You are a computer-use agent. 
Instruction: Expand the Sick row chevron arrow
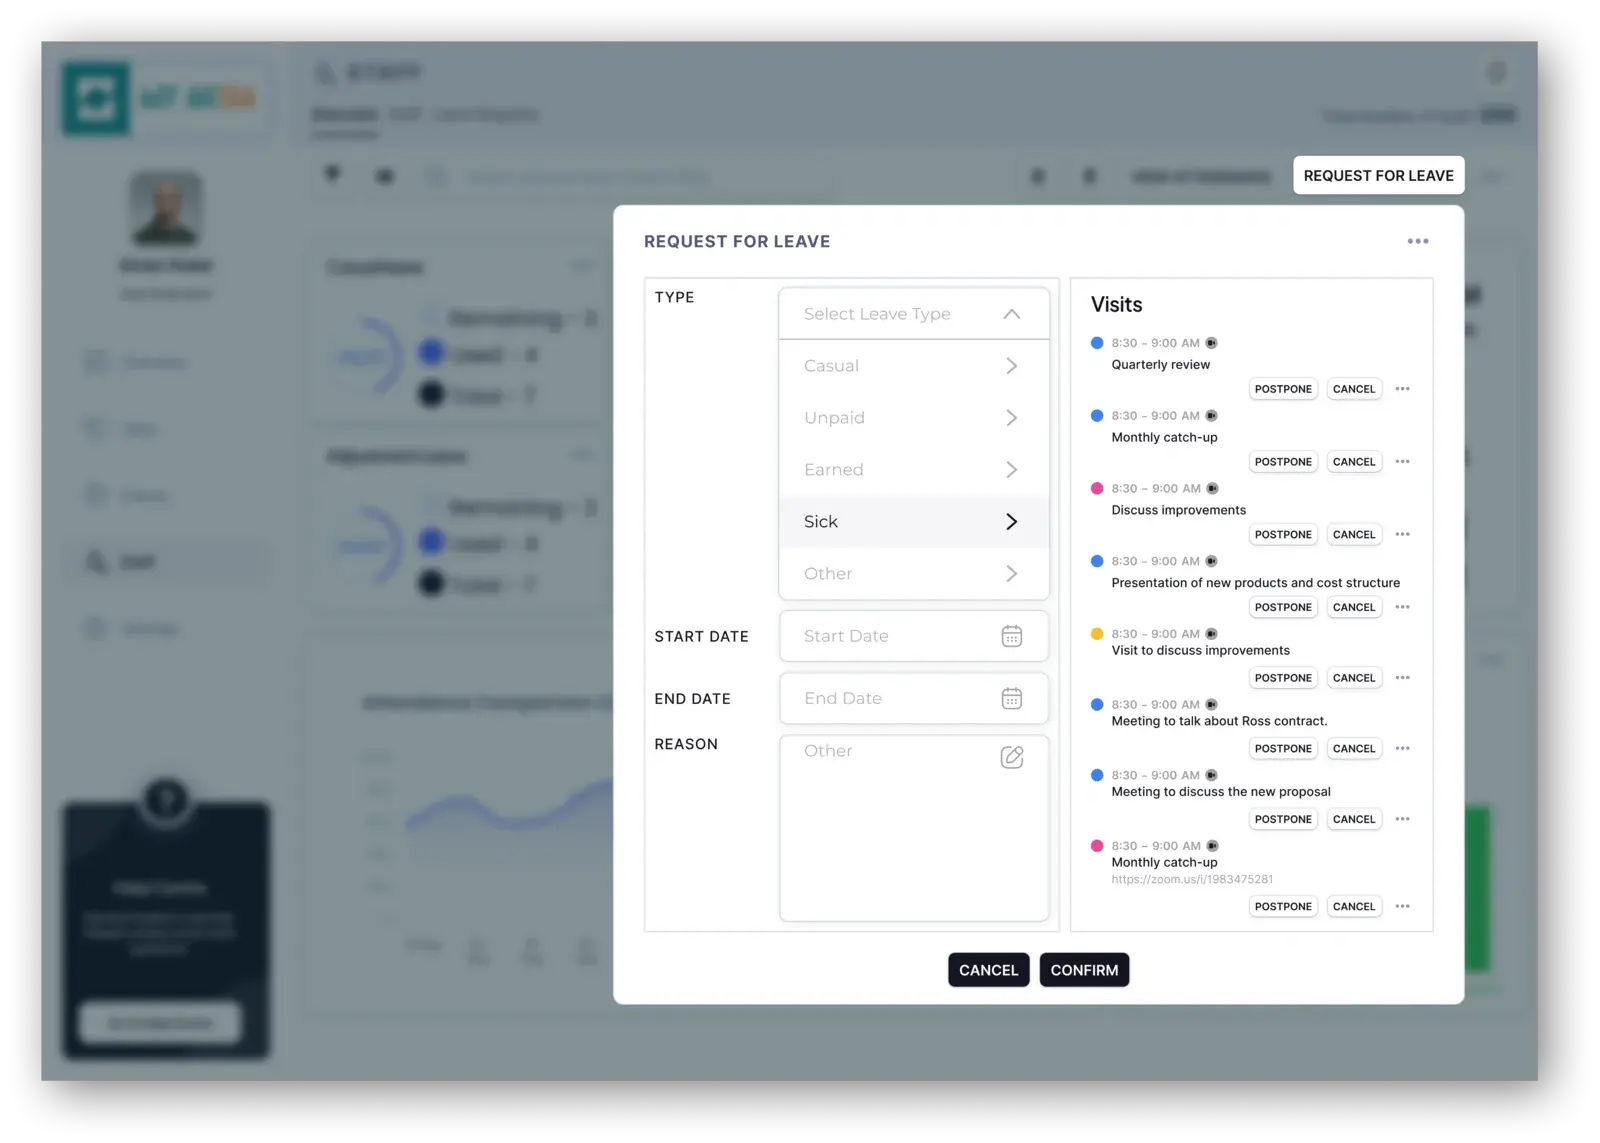1011,522
